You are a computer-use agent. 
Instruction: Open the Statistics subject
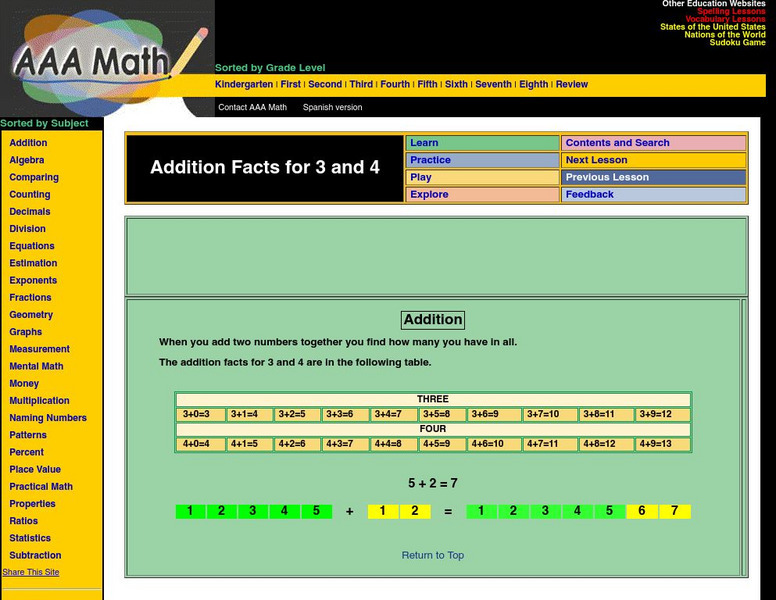tap(30, 538)
